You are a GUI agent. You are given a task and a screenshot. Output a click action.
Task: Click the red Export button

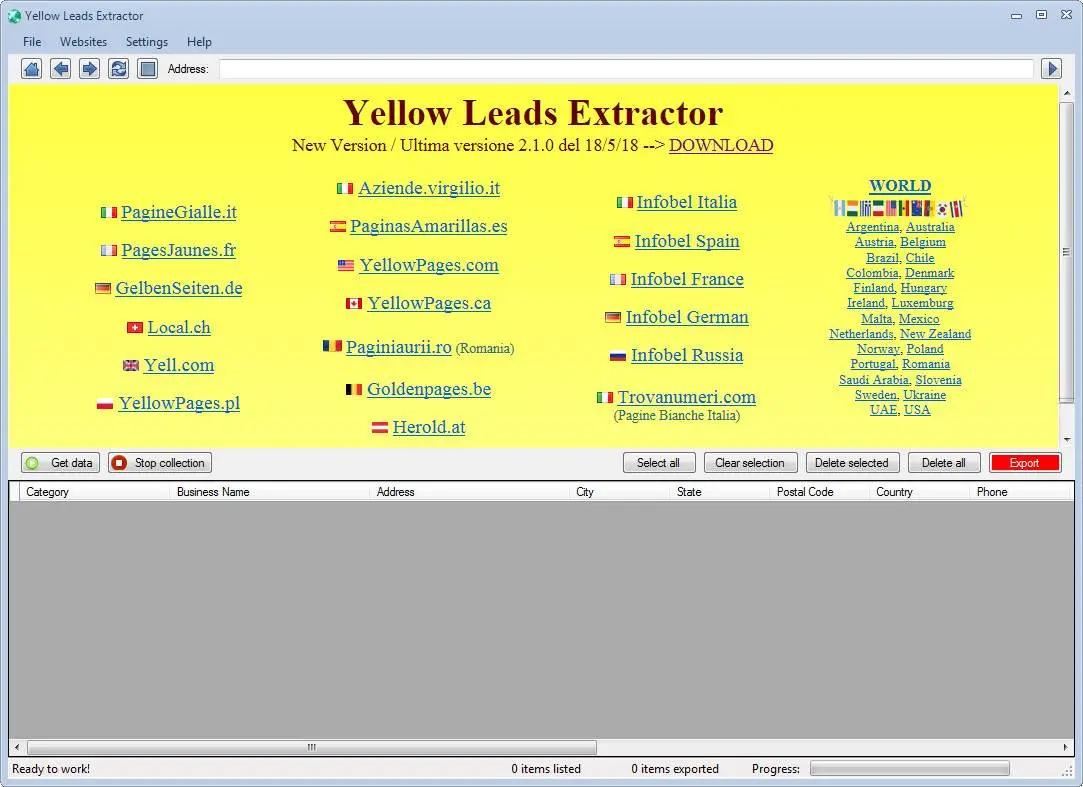pyautogui.click(x=1024, y=463)
